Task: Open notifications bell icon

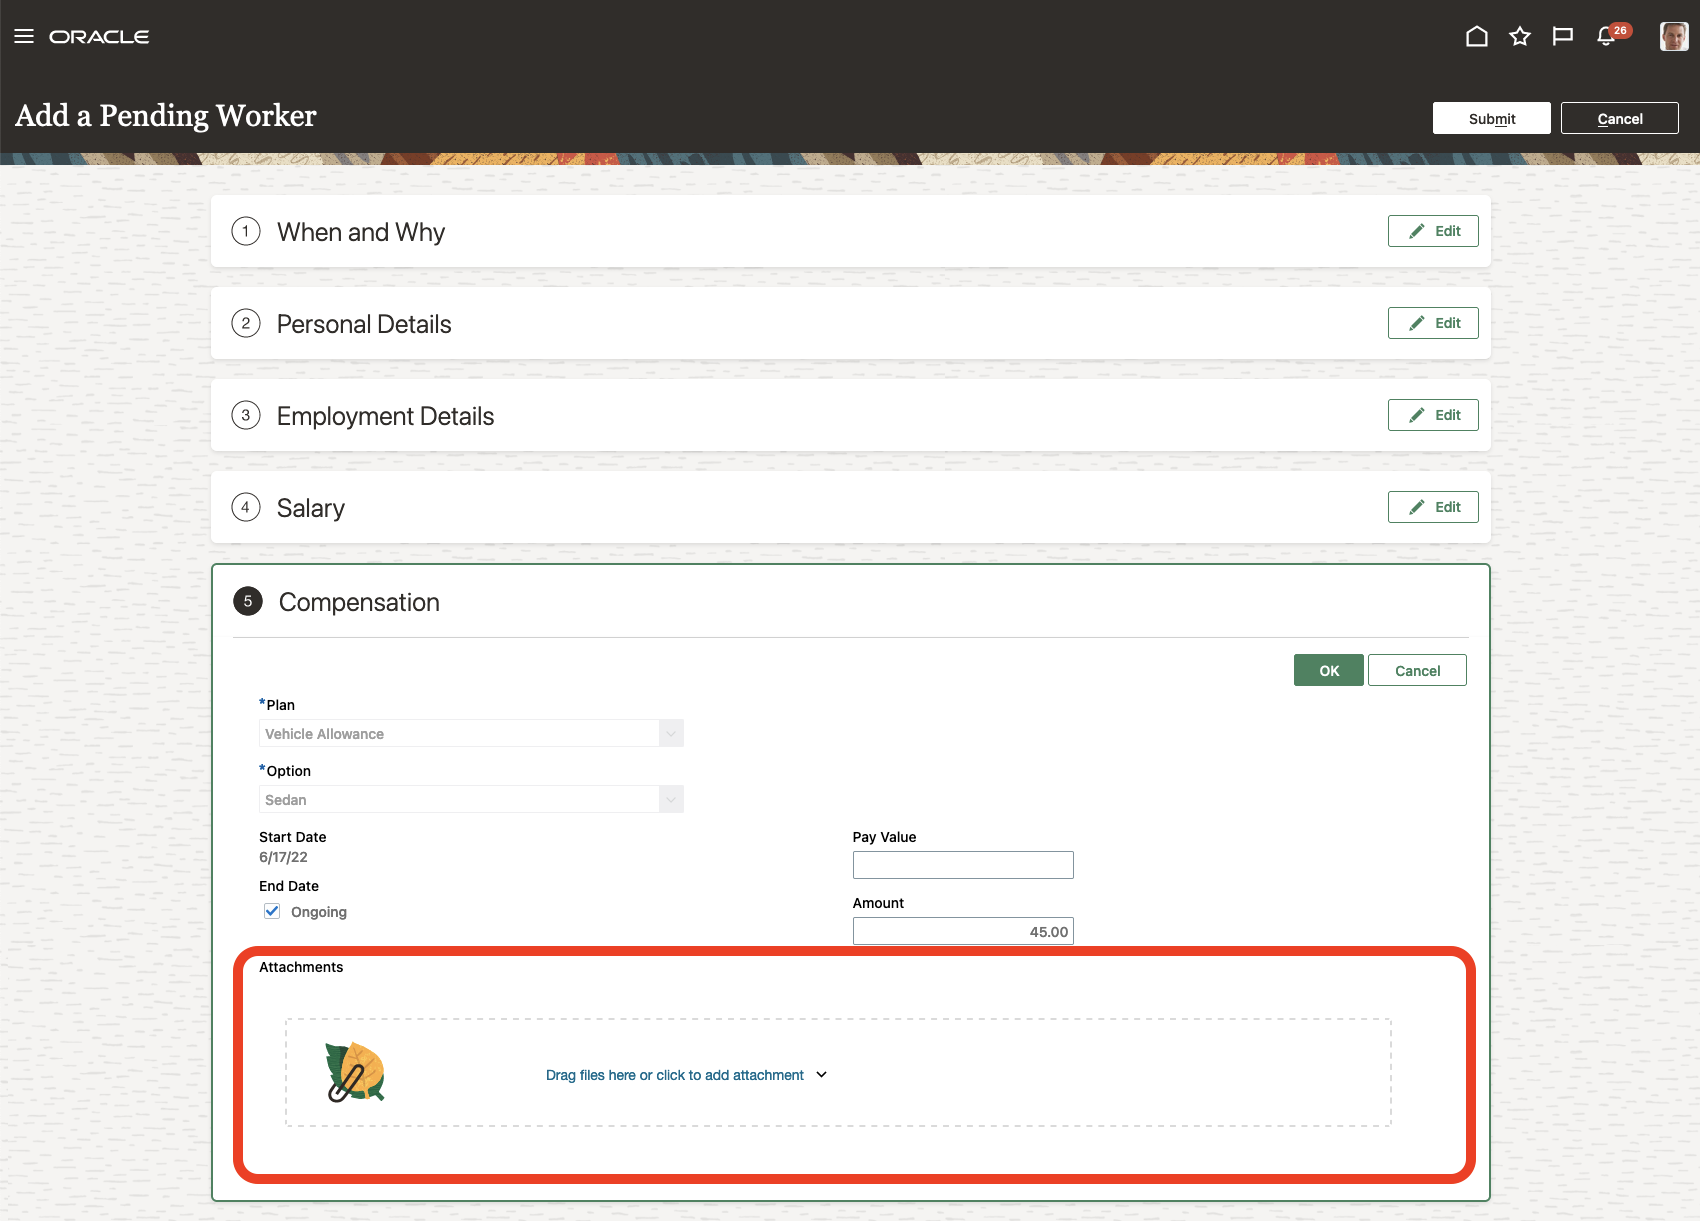Action: pos(1606,37)
